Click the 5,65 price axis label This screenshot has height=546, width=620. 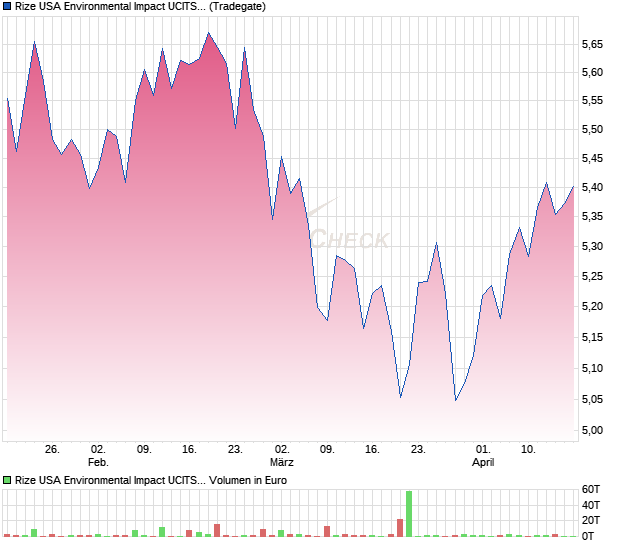pyautogui.click(x=594, y=45)
